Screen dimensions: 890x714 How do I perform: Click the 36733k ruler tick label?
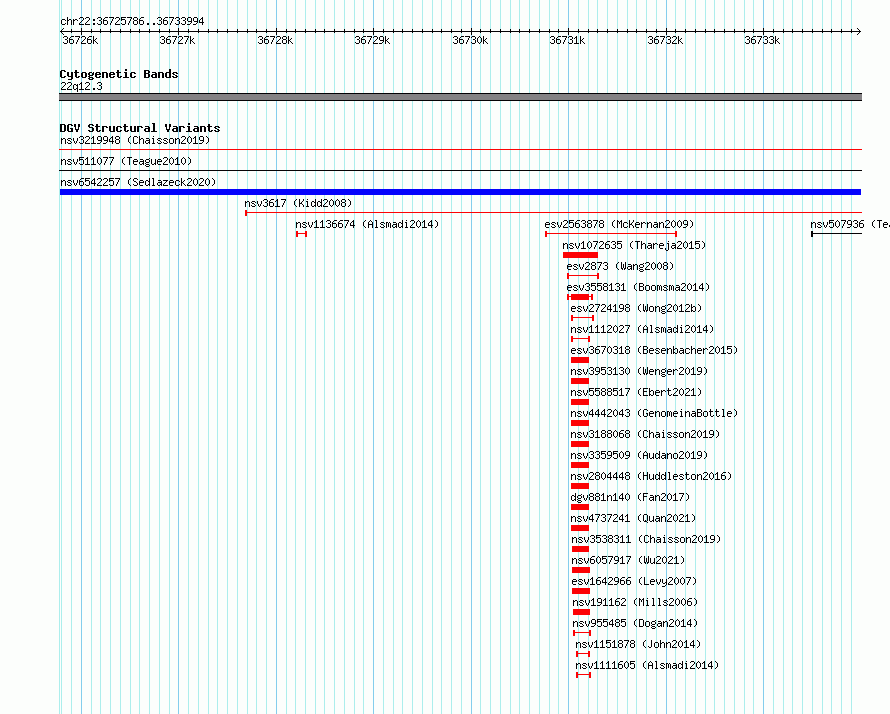pos(762,40)
